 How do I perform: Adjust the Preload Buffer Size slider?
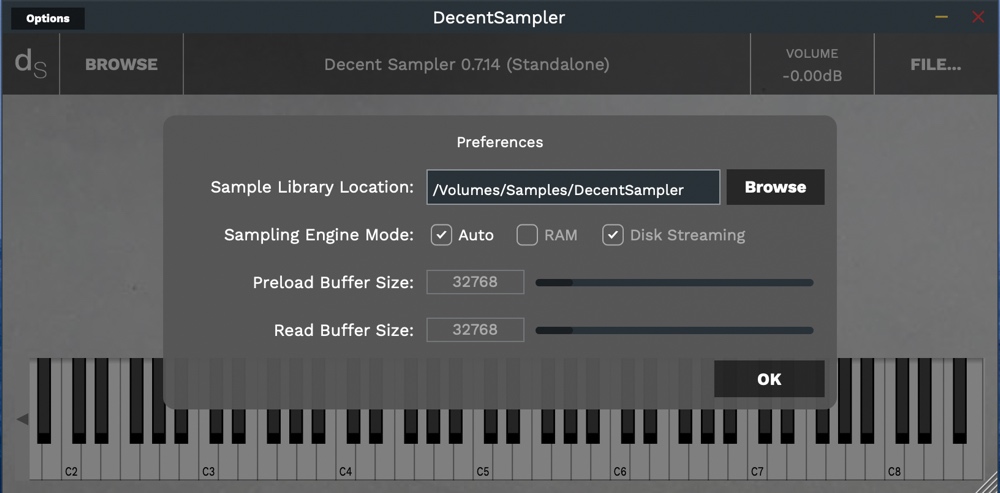coord(674,283)
